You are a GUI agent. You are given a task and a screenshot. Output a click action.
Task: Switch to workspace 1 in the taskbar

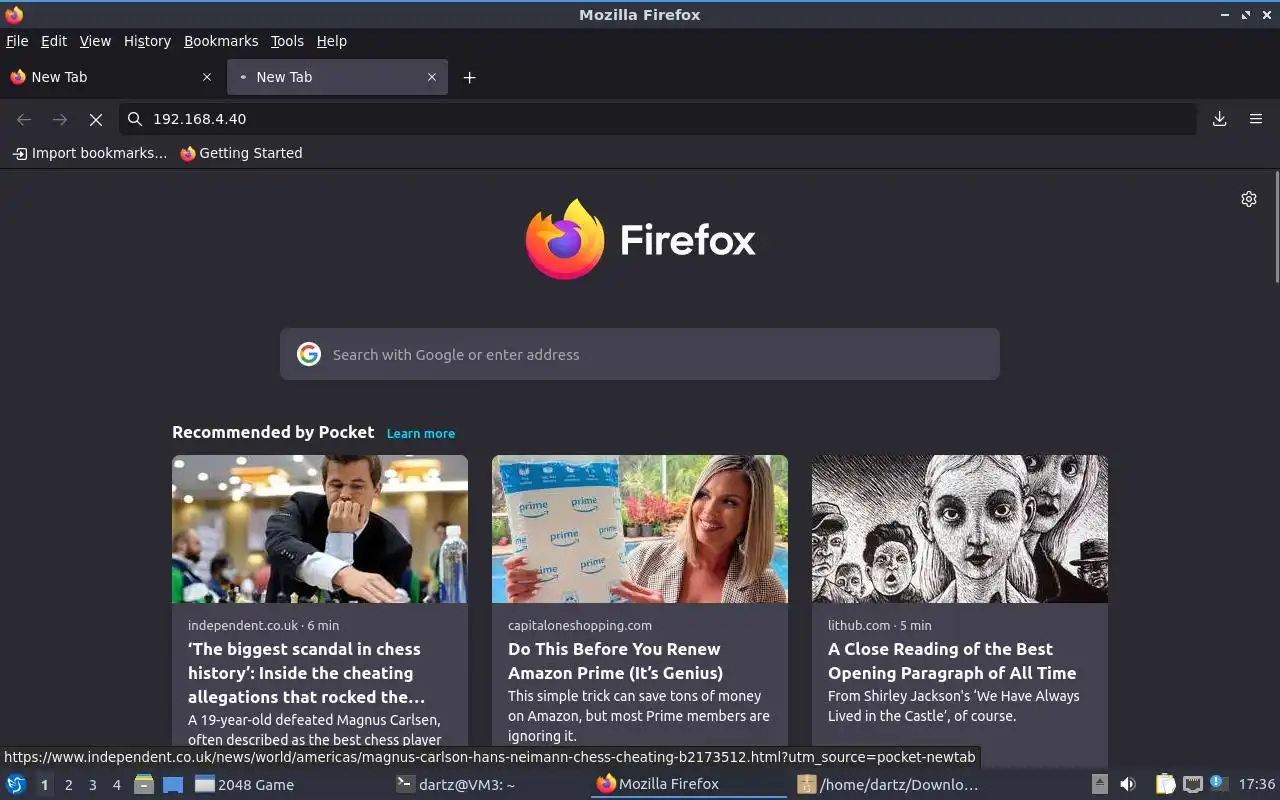(x=44, y=785)
